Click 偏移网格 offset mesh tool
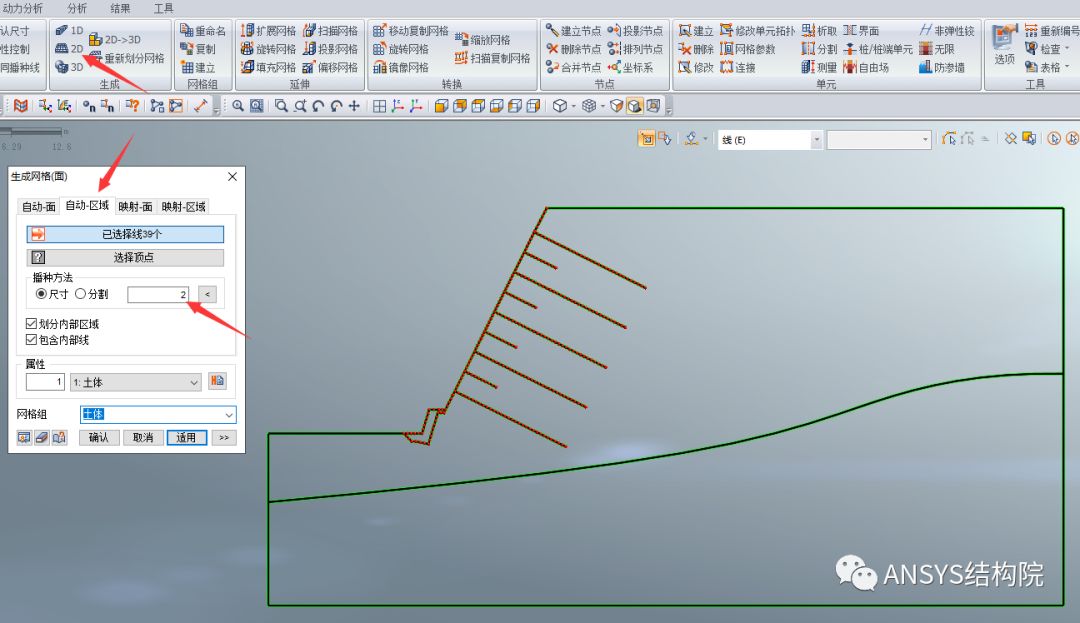This screenshot has width=1080, height=623. (x=331, y=67)
